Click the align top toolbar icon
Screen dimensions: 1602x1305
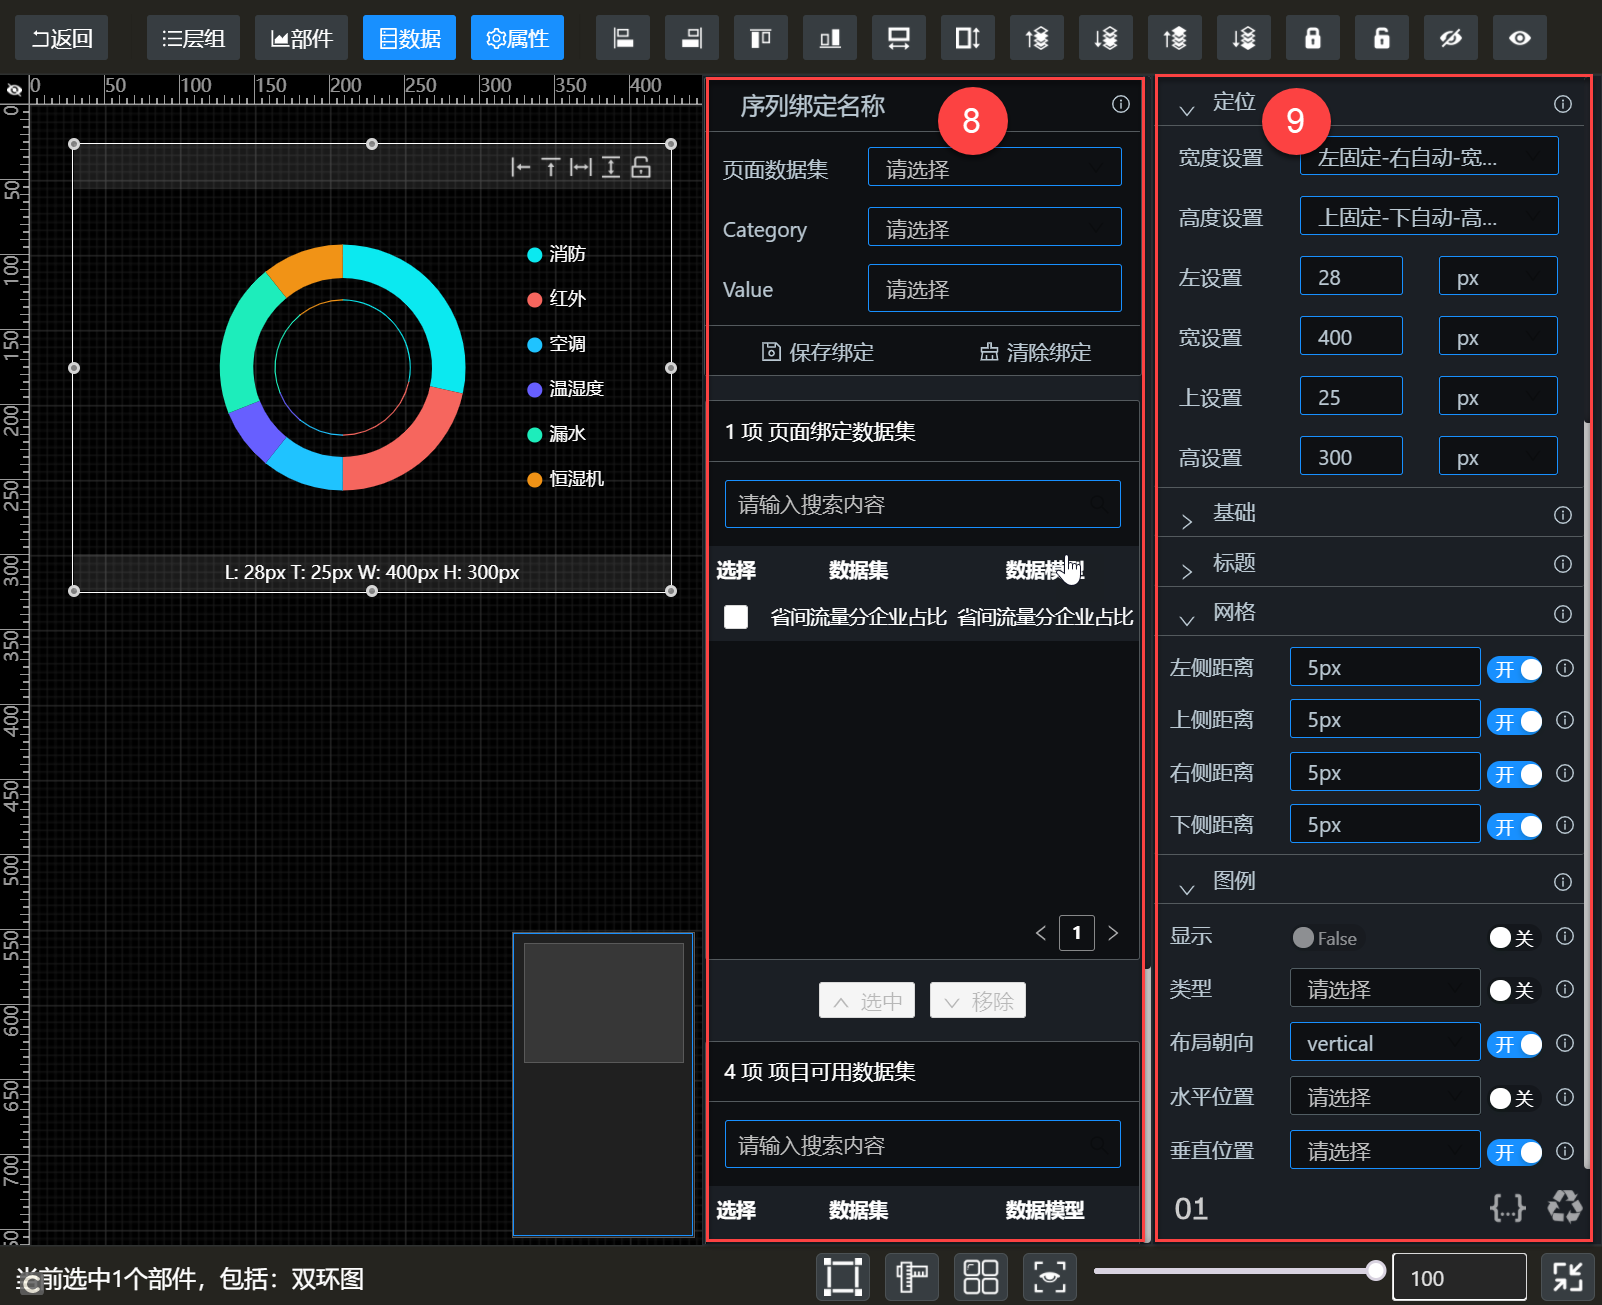[761, 38]
